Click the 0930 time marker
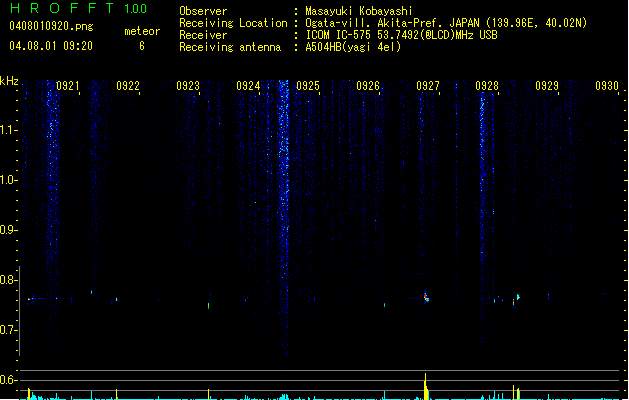The image size is (629, 400). [x=607, y=86]
